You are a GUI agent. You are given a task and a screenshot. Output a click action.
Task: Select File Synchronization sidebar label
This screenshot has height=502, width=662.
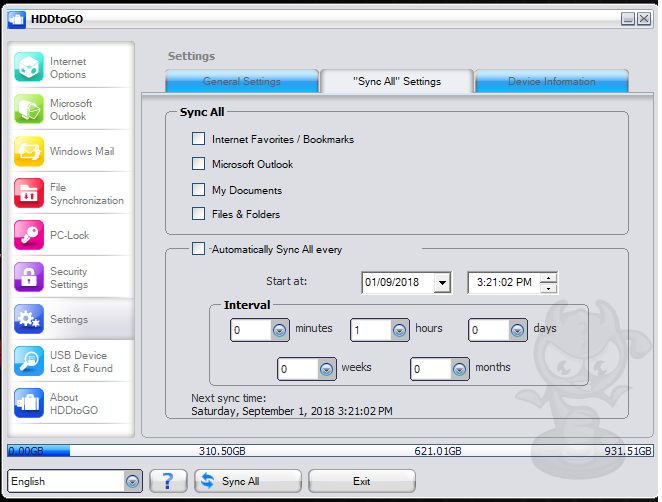[87, 193]
